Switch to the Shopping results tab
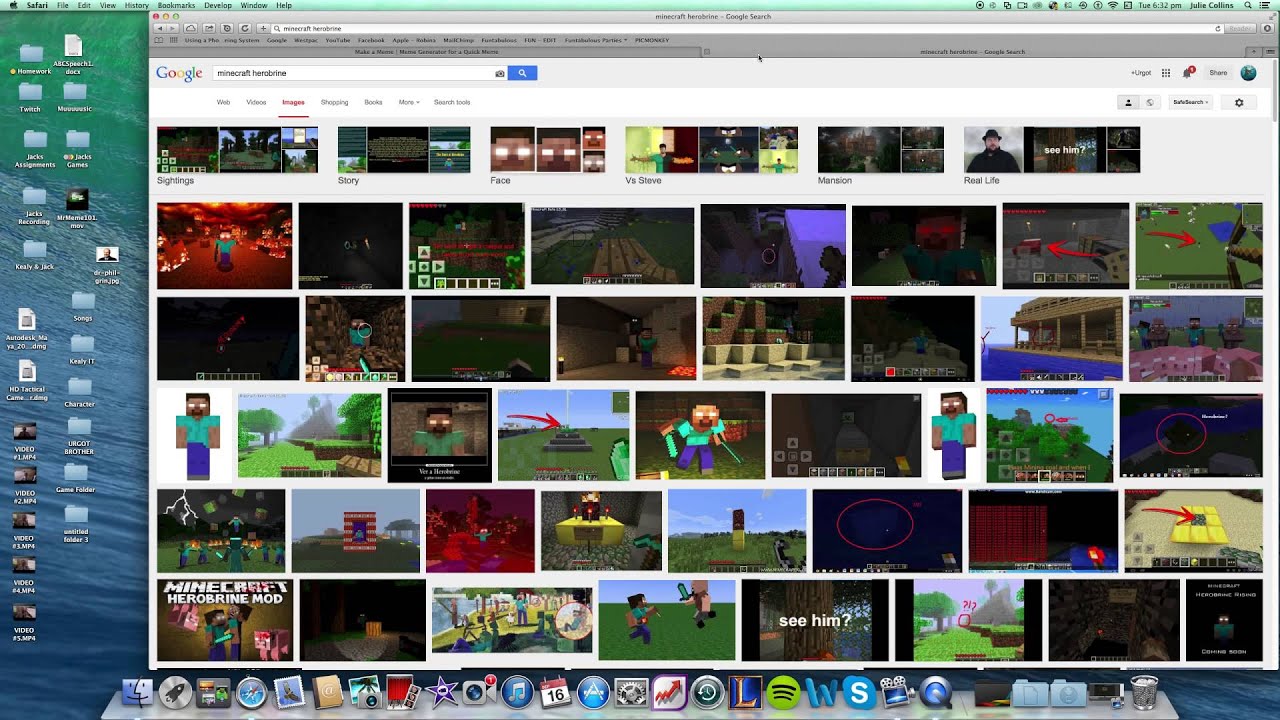 (x=334, y=102)
